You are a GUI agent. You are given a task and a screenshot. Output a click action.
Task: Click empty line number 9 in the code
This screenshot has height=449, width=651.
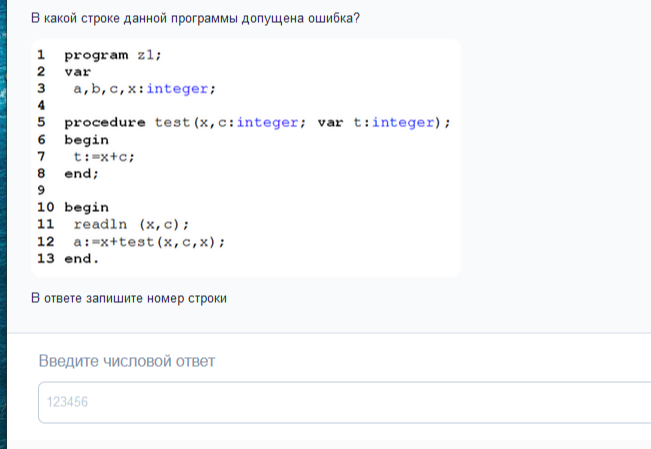[x=41, y=190]
